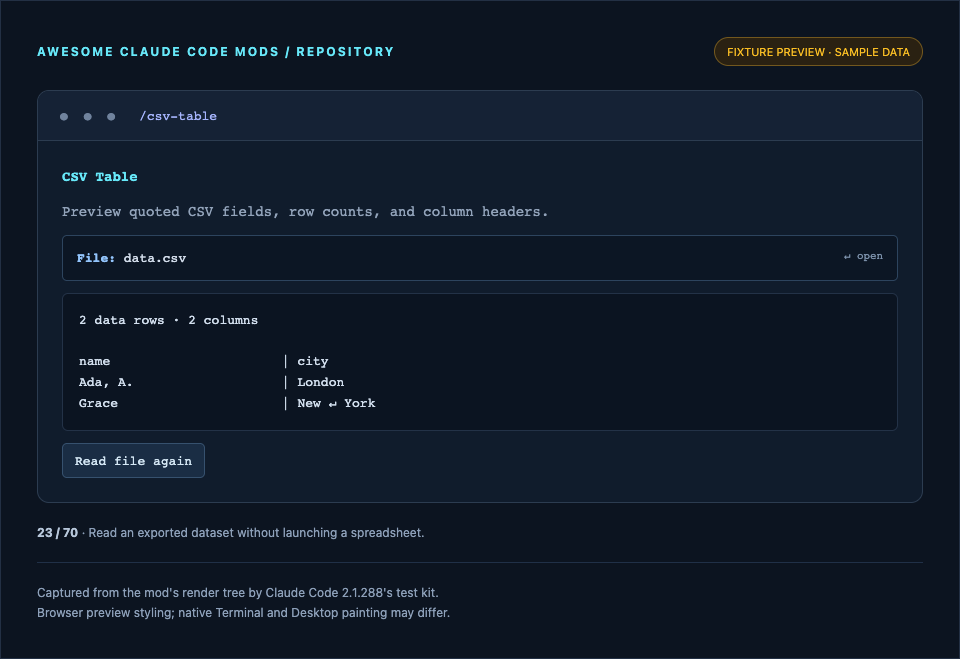The image size is (960, 659).
Task: Click the 'city' column header
Action: pos(313,361)
